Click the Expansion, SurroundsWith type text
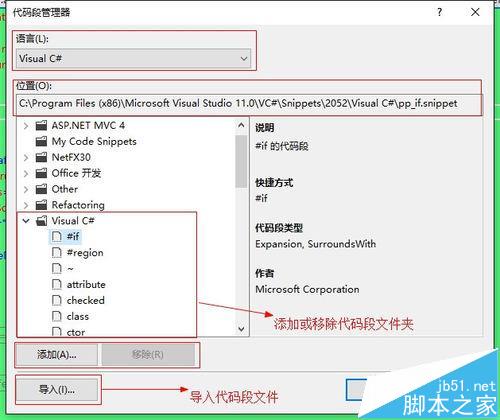500x420 pixels. coord(315,244)
